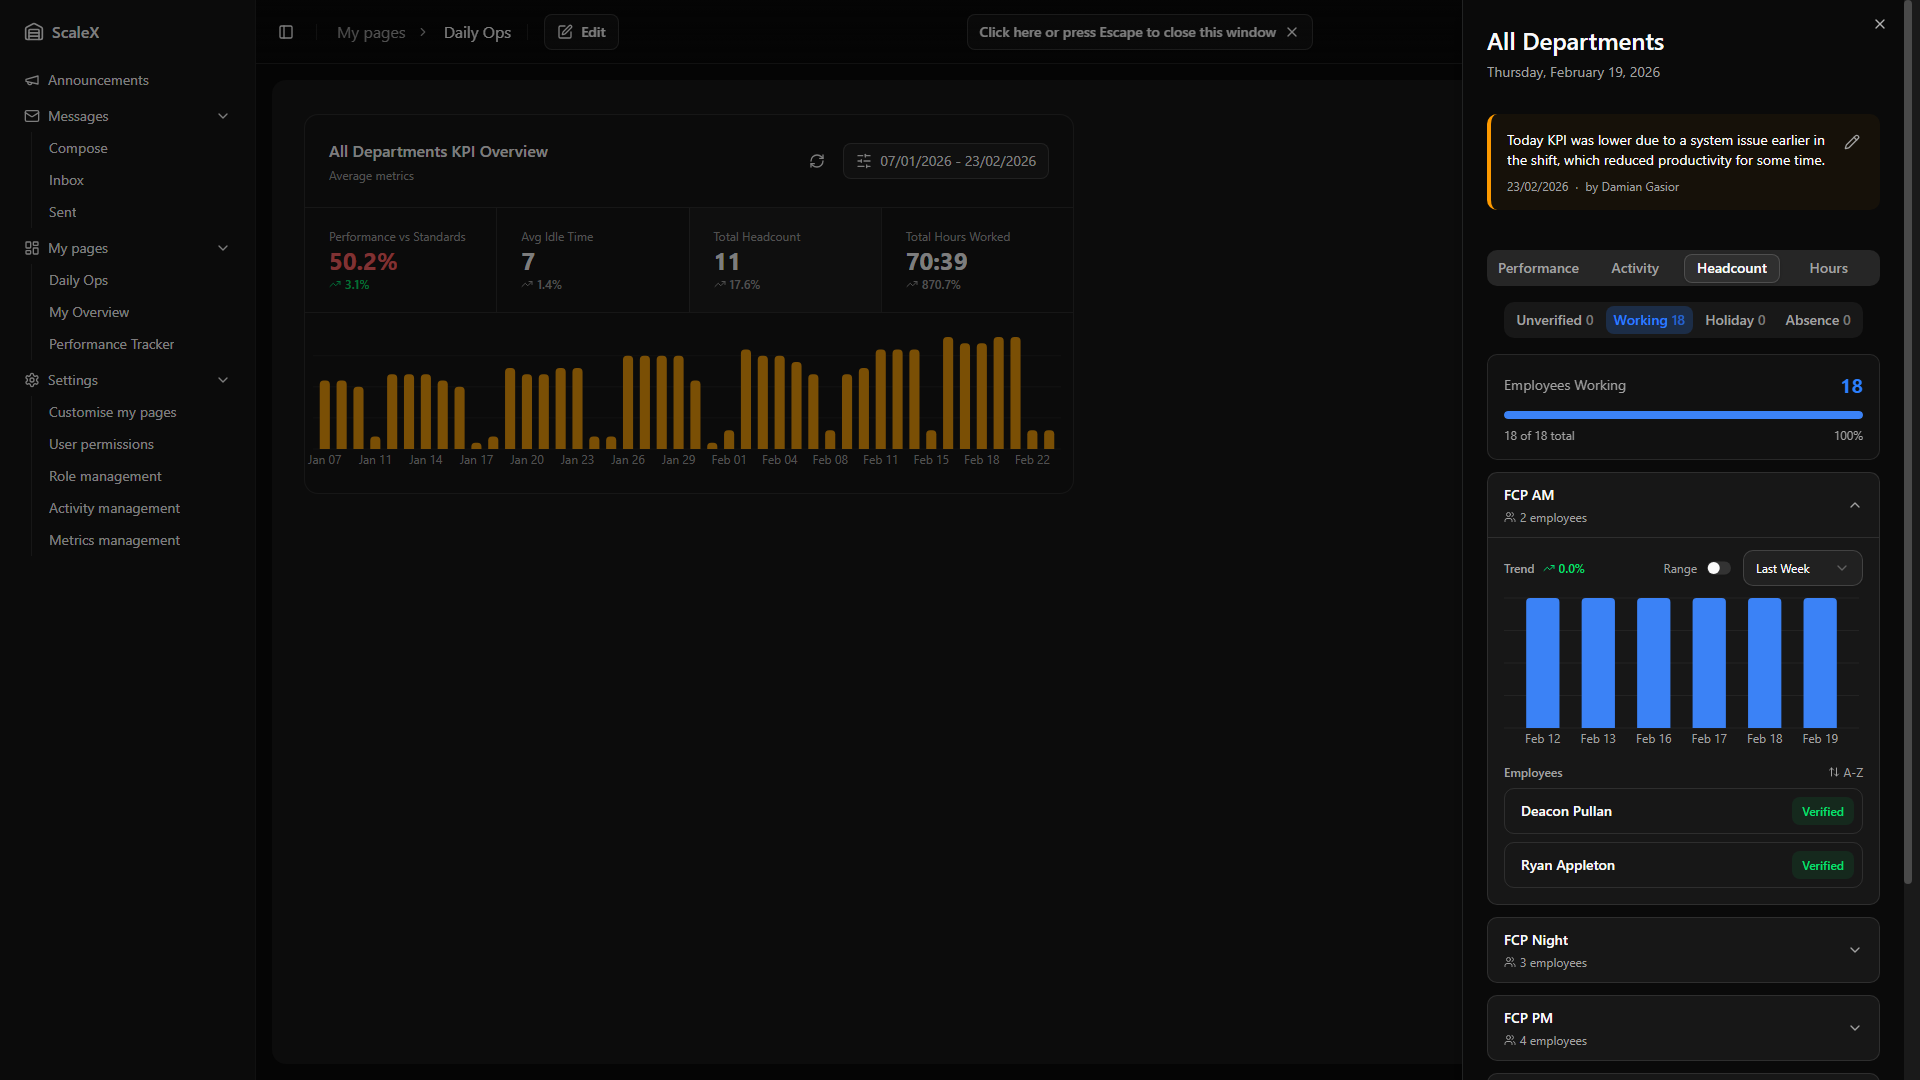
Task: Collapse the FCP AM section
Action: pos(1854,505)
